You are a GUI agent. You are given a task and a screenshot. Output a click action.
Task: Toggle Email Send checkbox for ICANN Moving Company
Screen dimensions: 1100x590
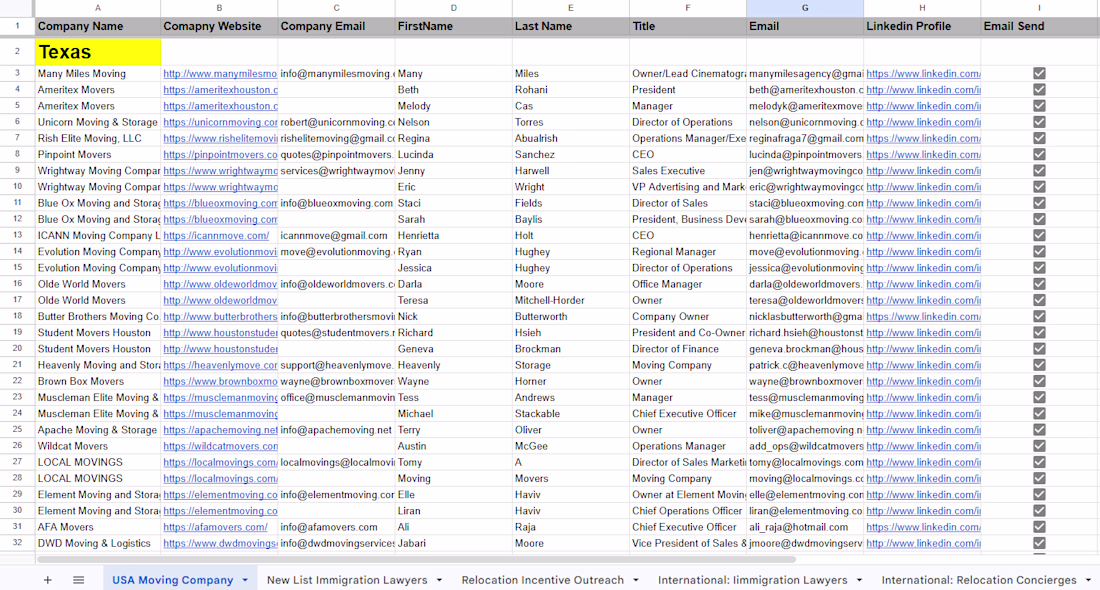point(1039,236)
